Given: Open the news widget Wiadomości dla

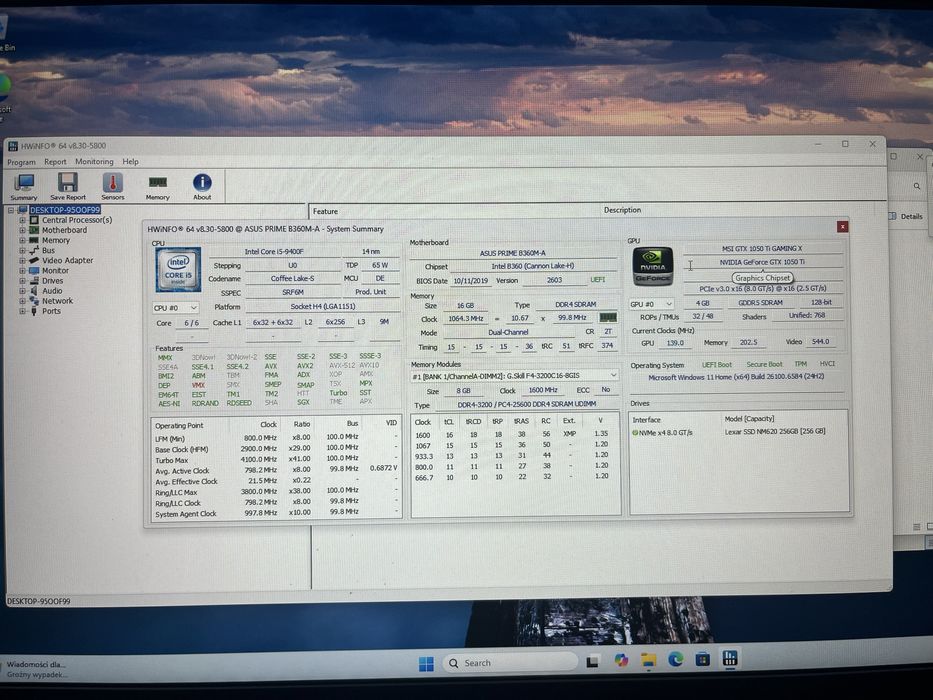Looking at the screenshot, I should (36, 669).
